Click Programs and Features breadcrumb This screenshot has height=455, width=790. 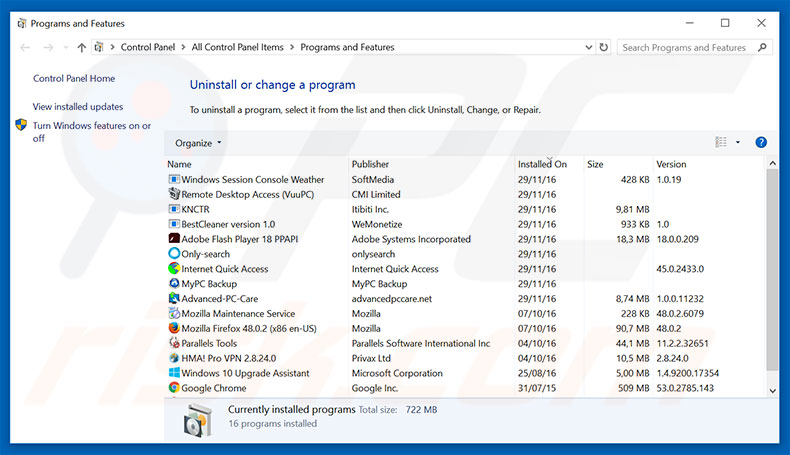coord(347,47)
